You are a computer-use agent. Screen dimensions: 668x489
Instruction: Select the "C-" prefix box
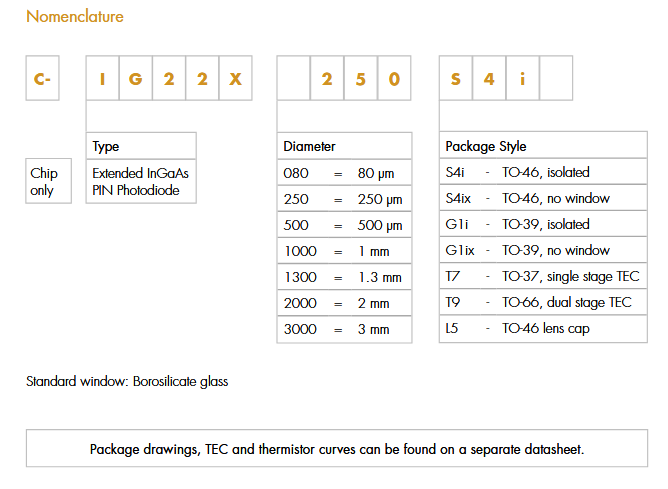coord(42,80)
